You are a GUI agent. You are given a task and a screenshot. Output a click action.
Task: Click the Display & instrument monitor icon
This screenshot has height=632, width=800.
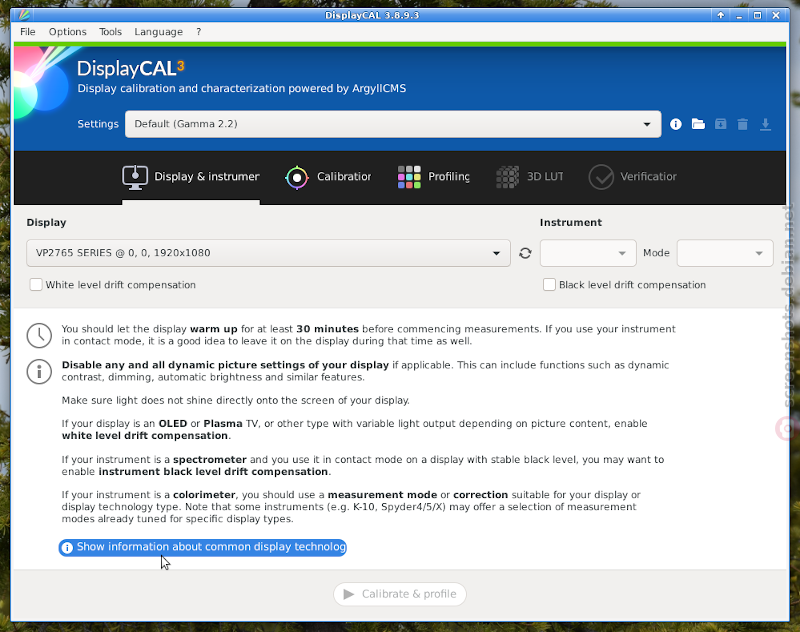pyautogui.click(x=135, y=177)
